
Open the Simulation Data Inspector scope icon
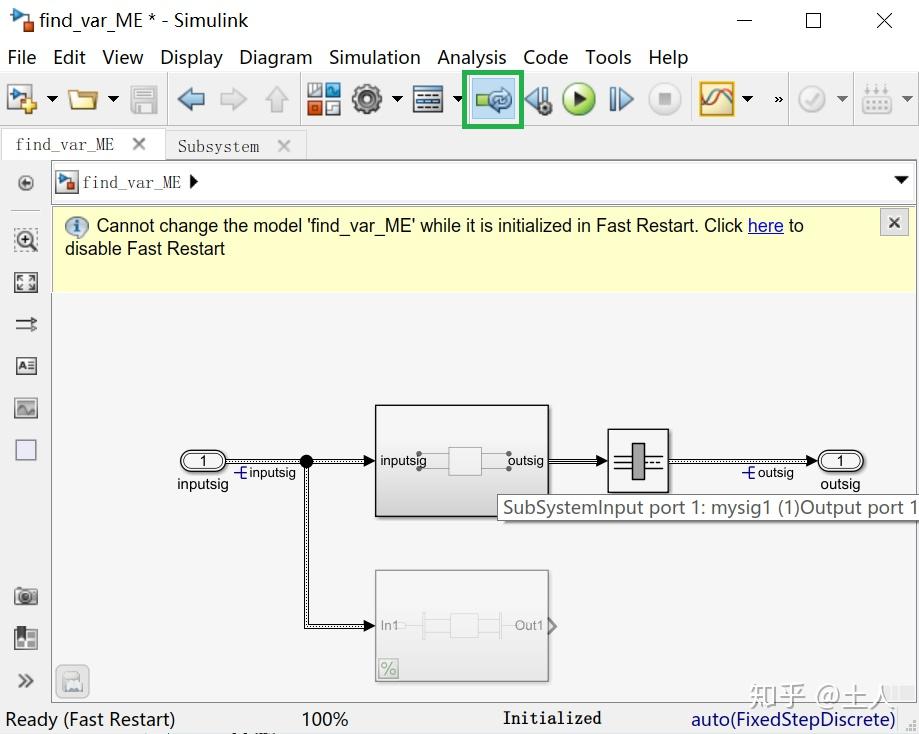point(718,99)
